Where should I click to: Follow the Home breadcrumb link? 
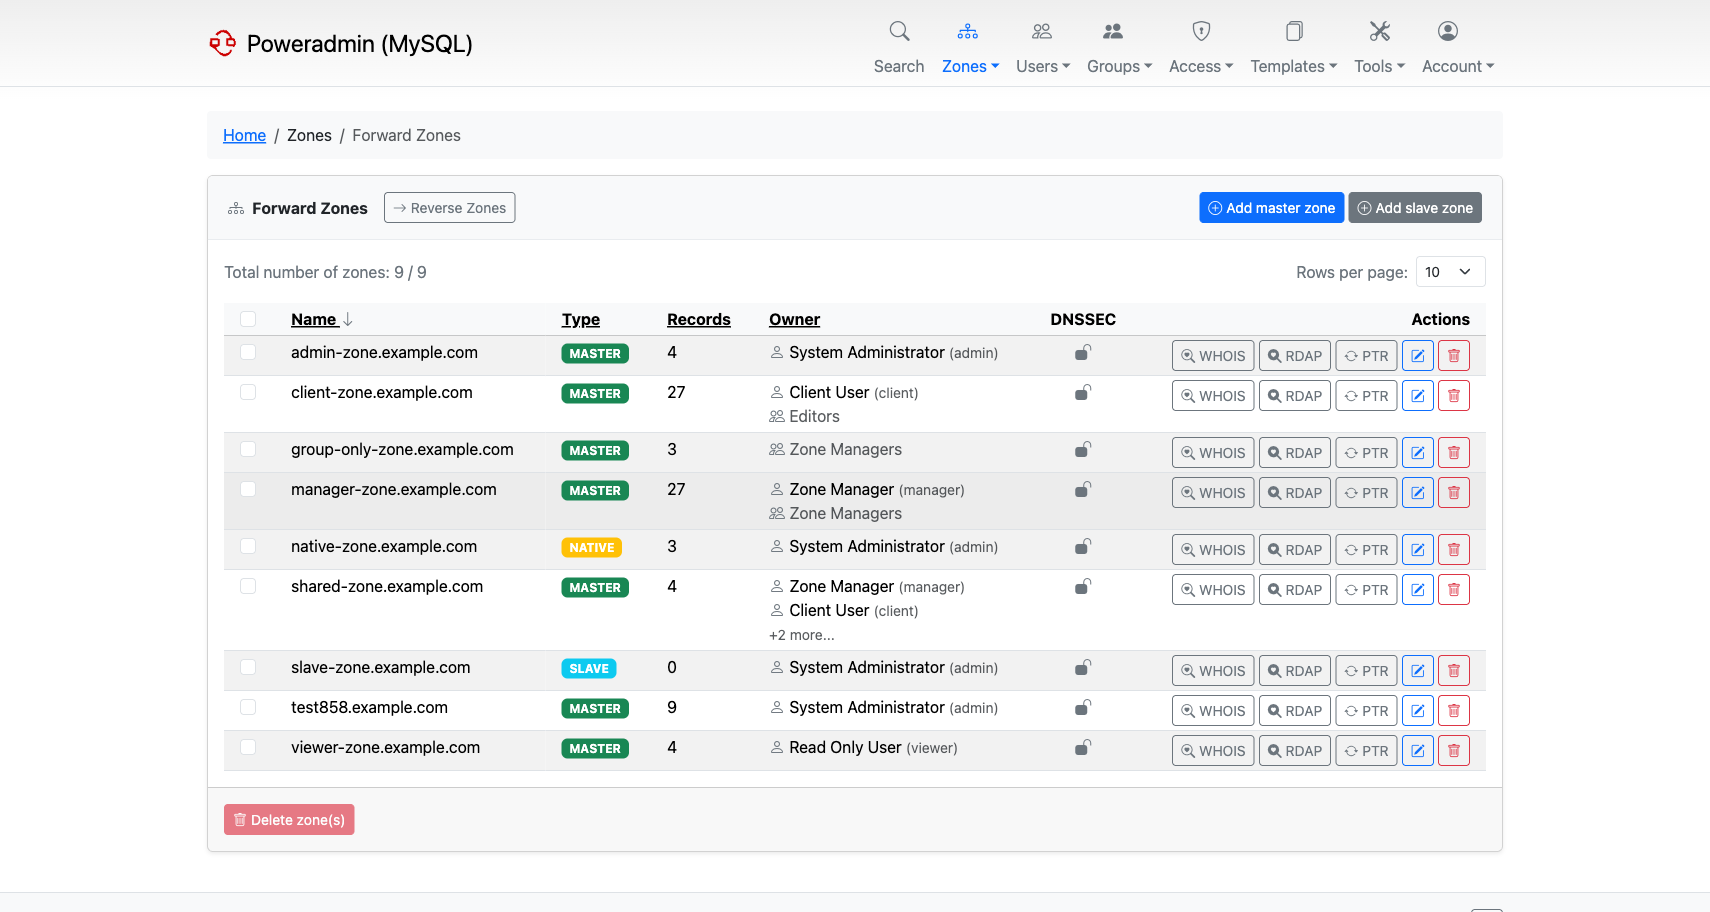pos(244,135)
